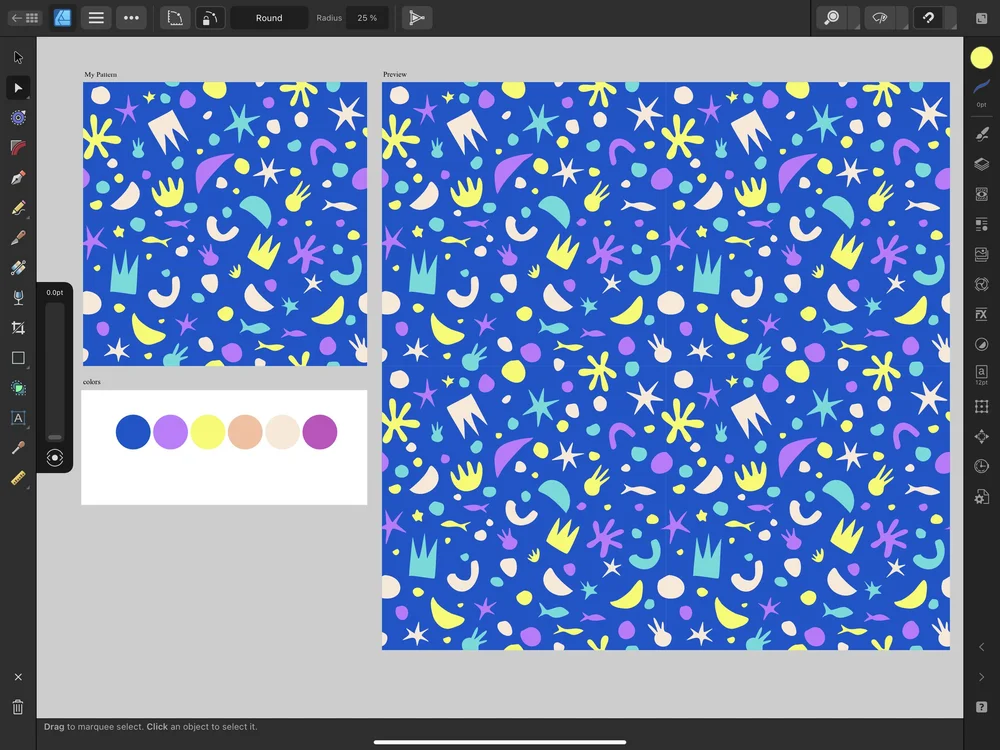
Task: Select the Crop tool
Action: point(17,327)
